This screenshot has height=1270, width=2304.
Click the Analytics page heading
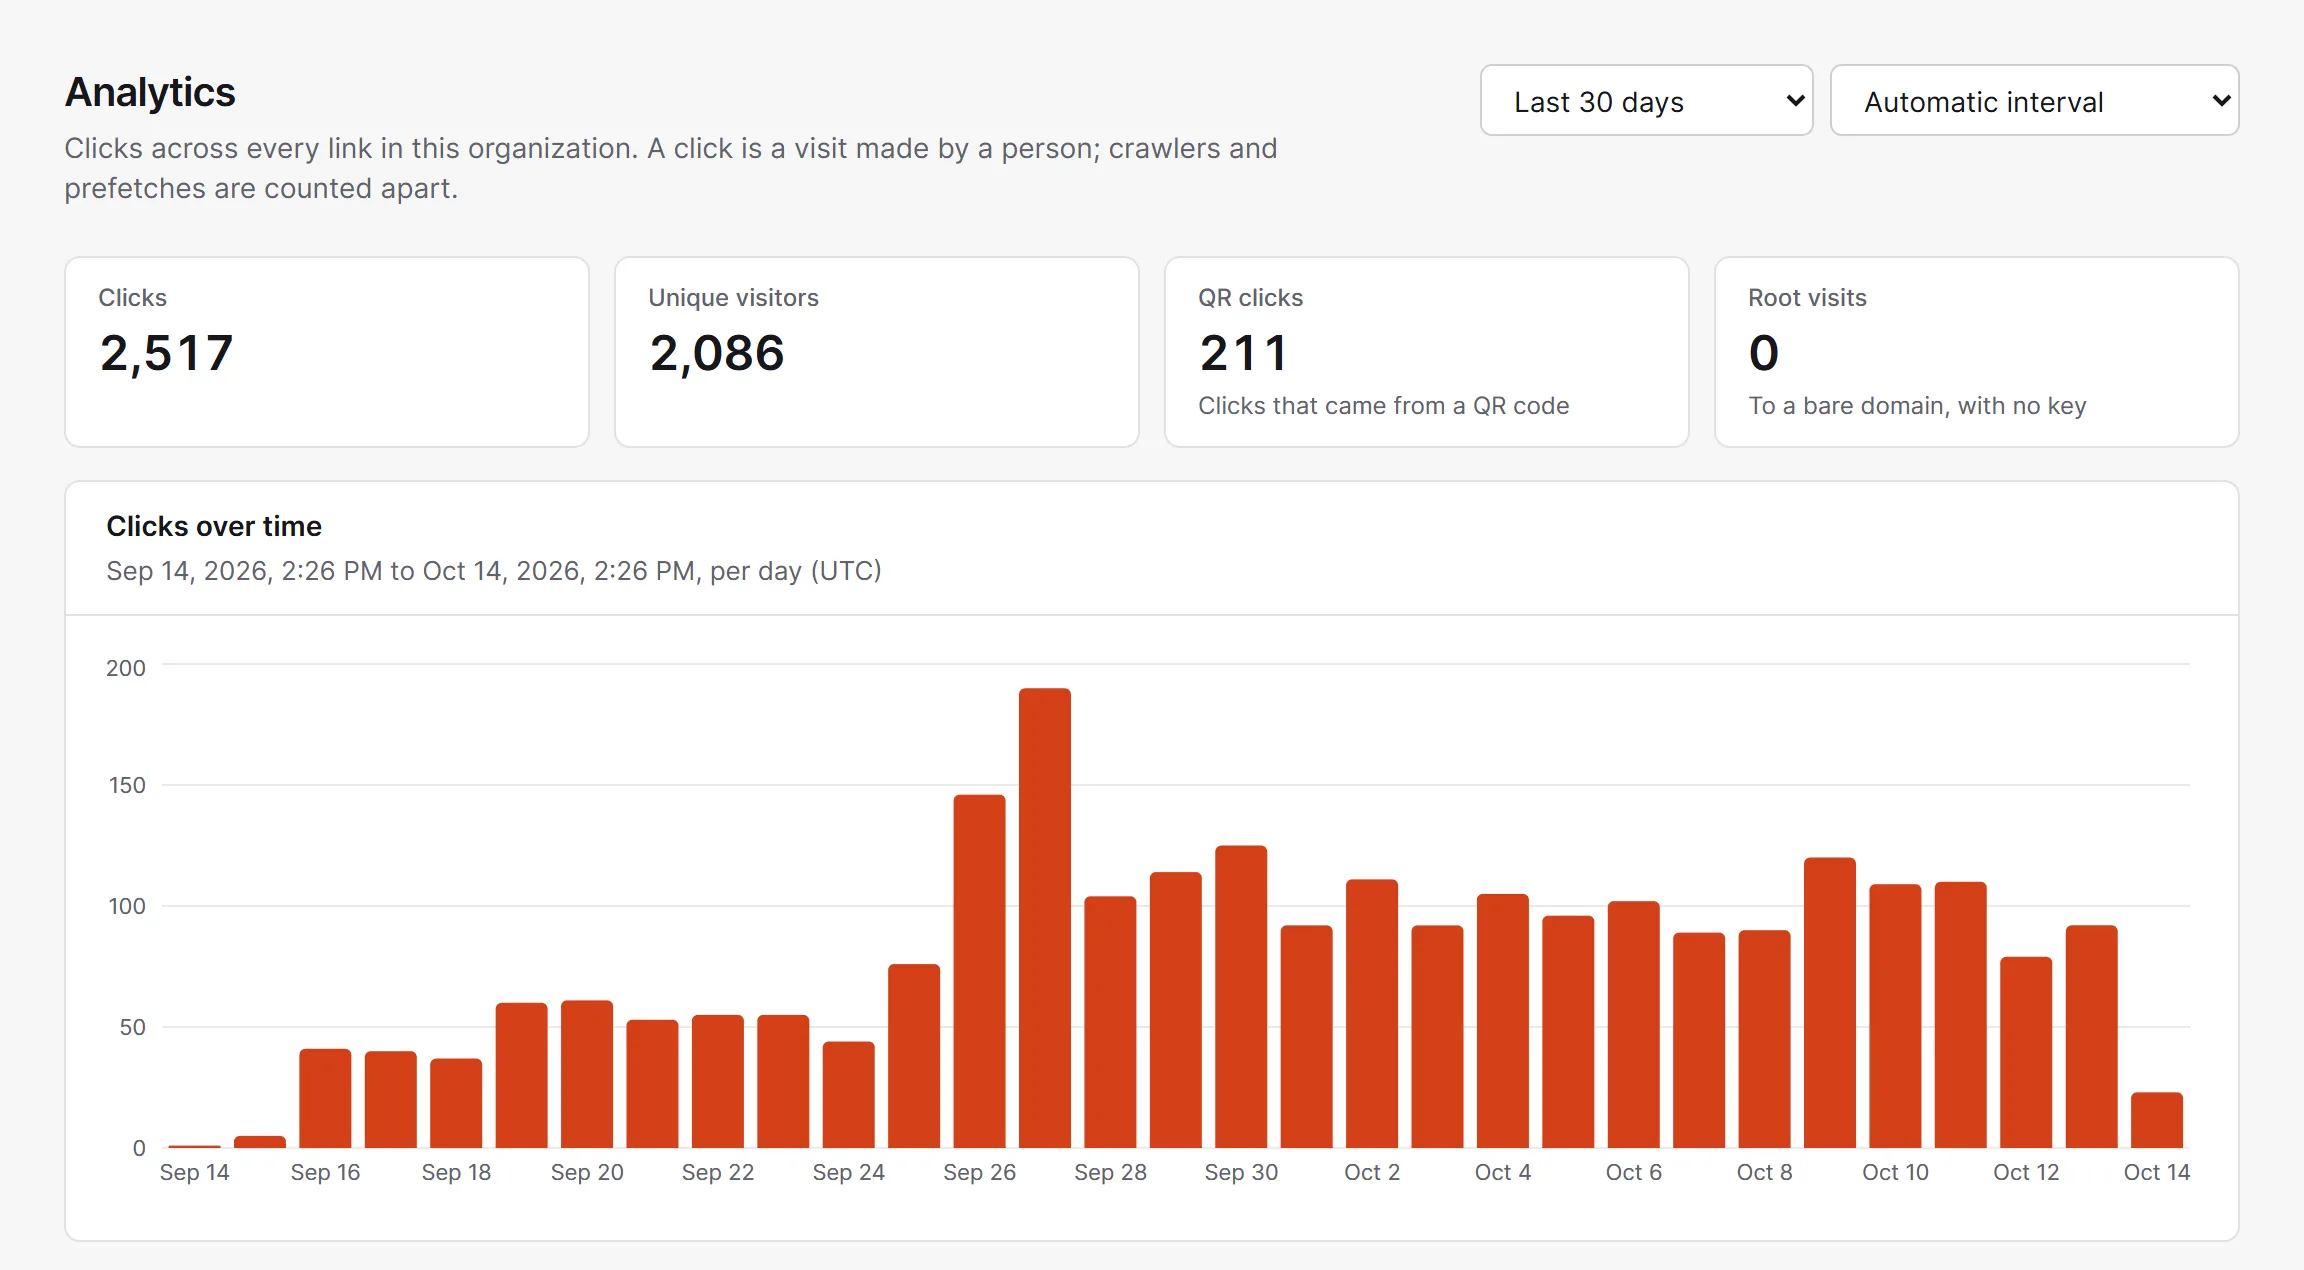[150, 92]
